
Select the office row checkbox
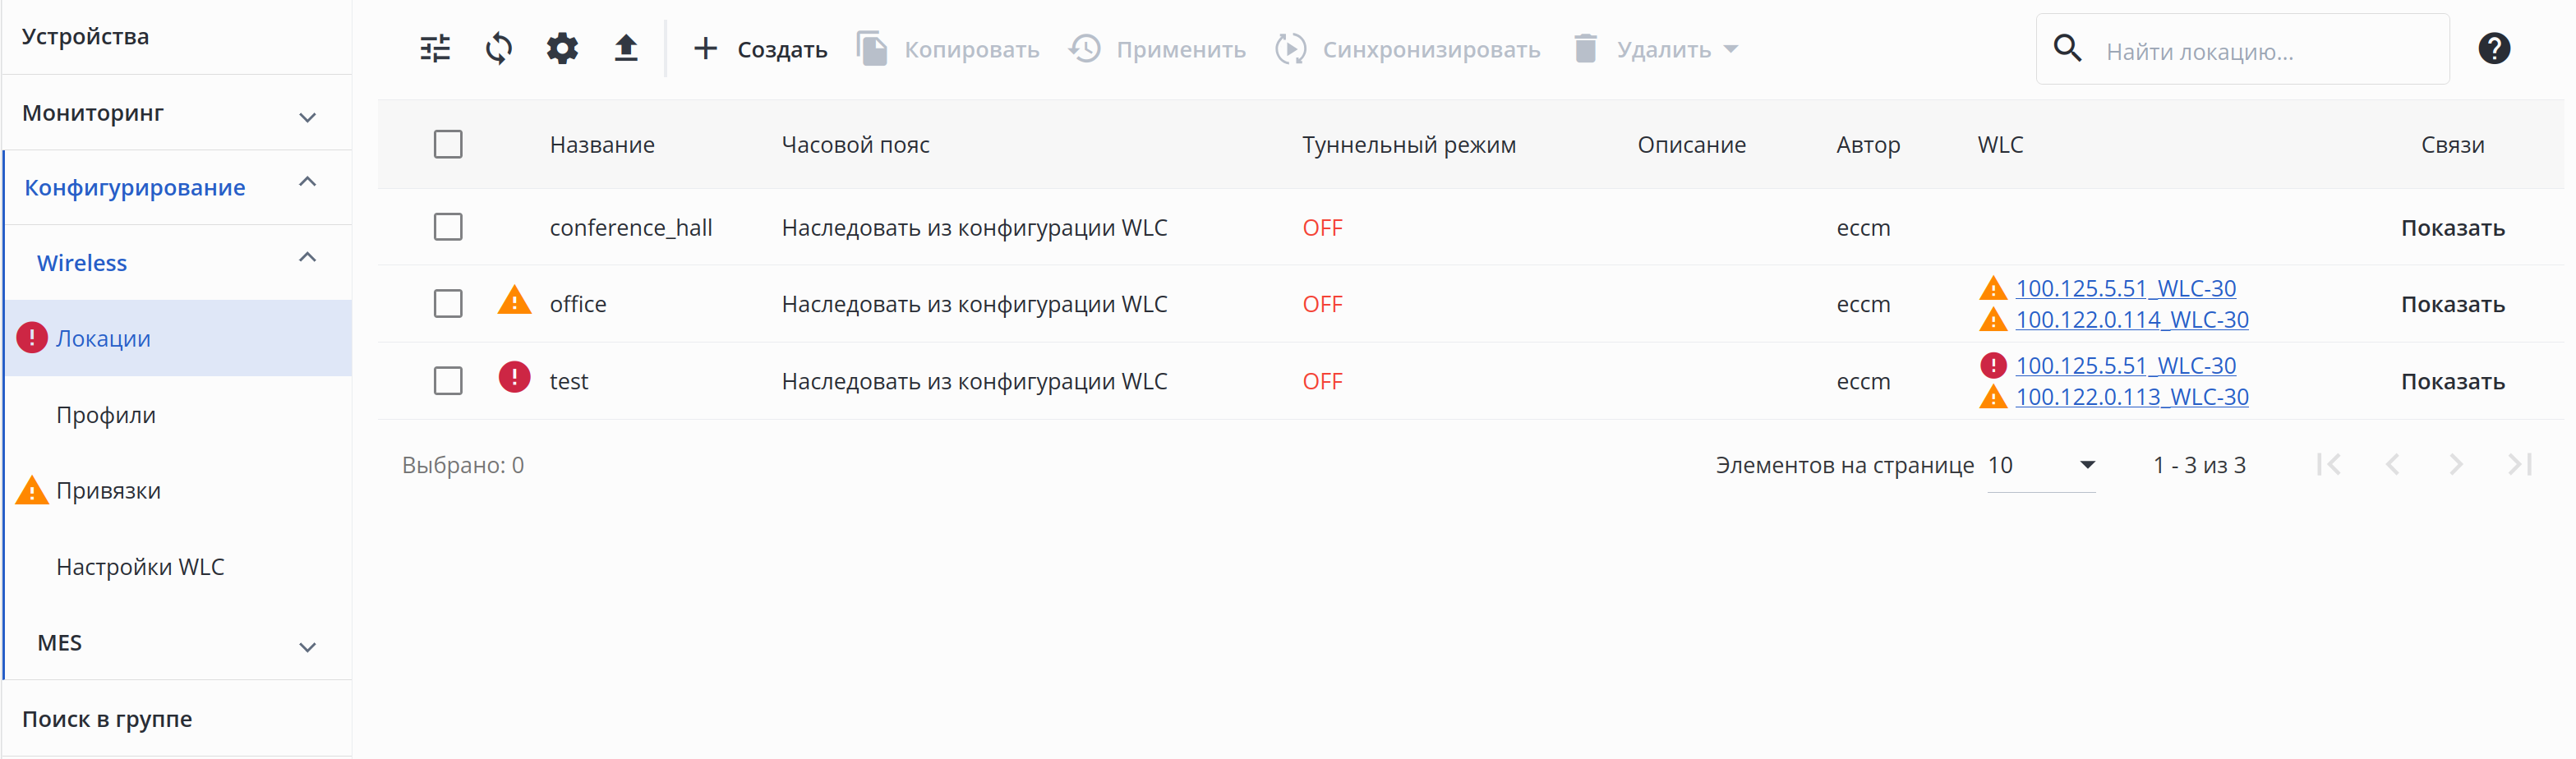click(x=448, y=304)
